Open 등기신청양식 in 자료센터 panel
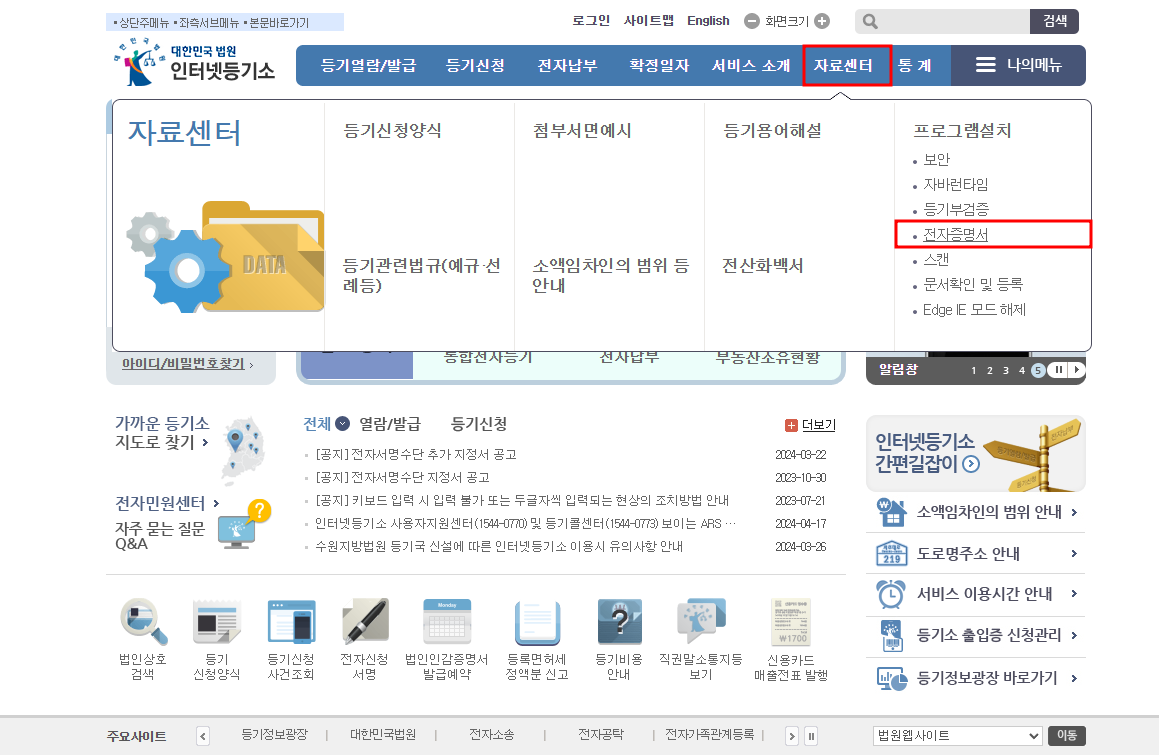 click(392, 131)
